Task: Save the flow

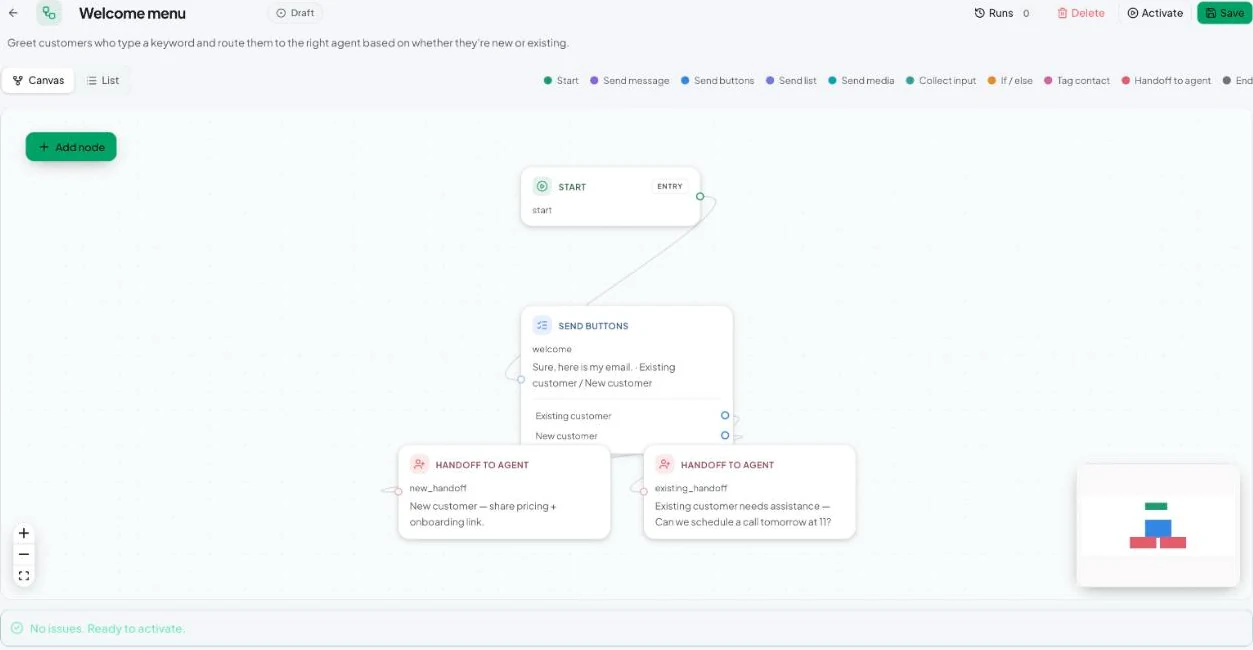Action: click(1224, 13)
